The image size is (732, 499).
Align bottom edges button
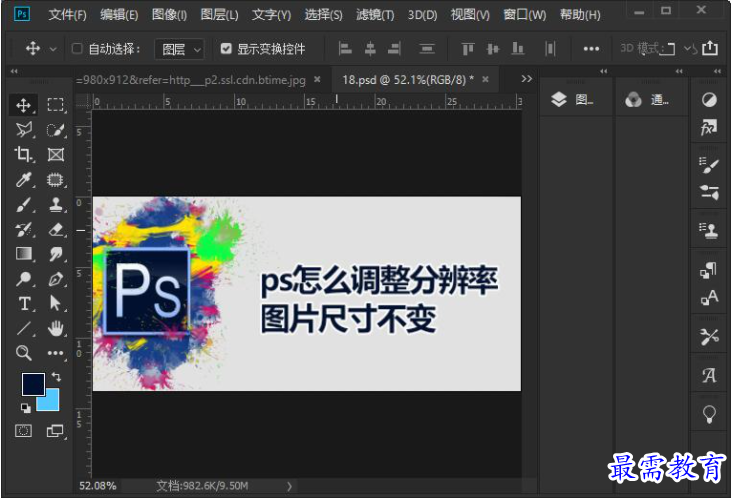[x=518, y=49]
